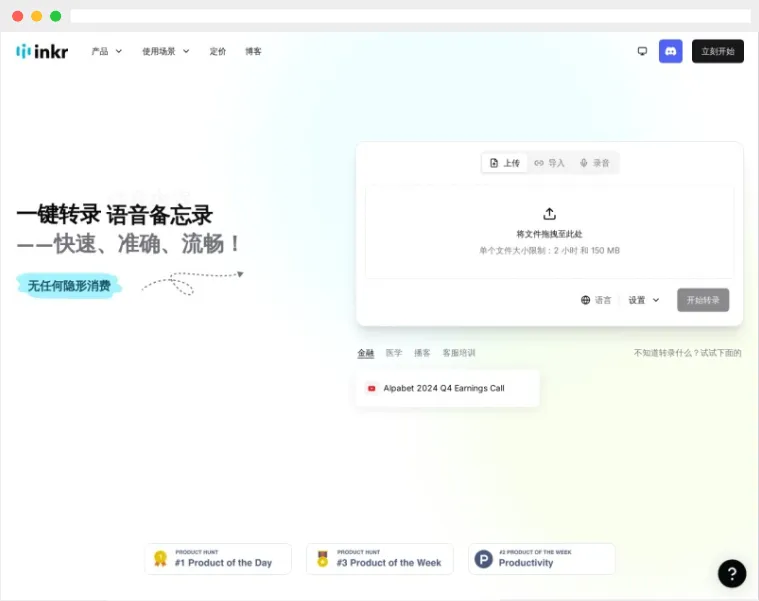
Task: Click the Product Hunt Productivity badge
Action: 541,559
